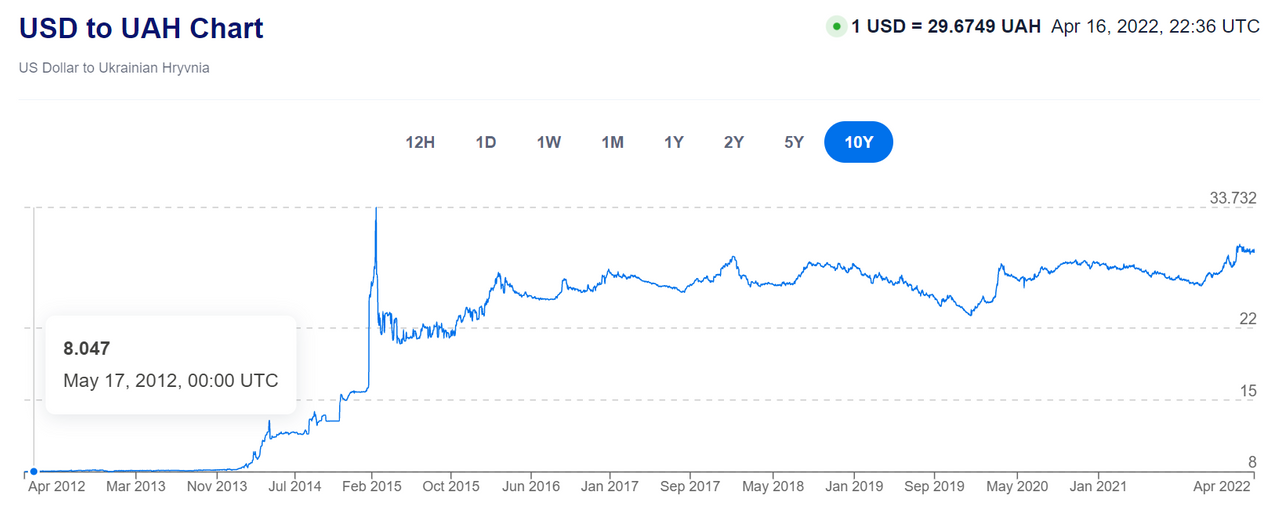Click the 33.732 maximum value label
The height and width of the screenshot is (523, 1280).
[1233, 198]
